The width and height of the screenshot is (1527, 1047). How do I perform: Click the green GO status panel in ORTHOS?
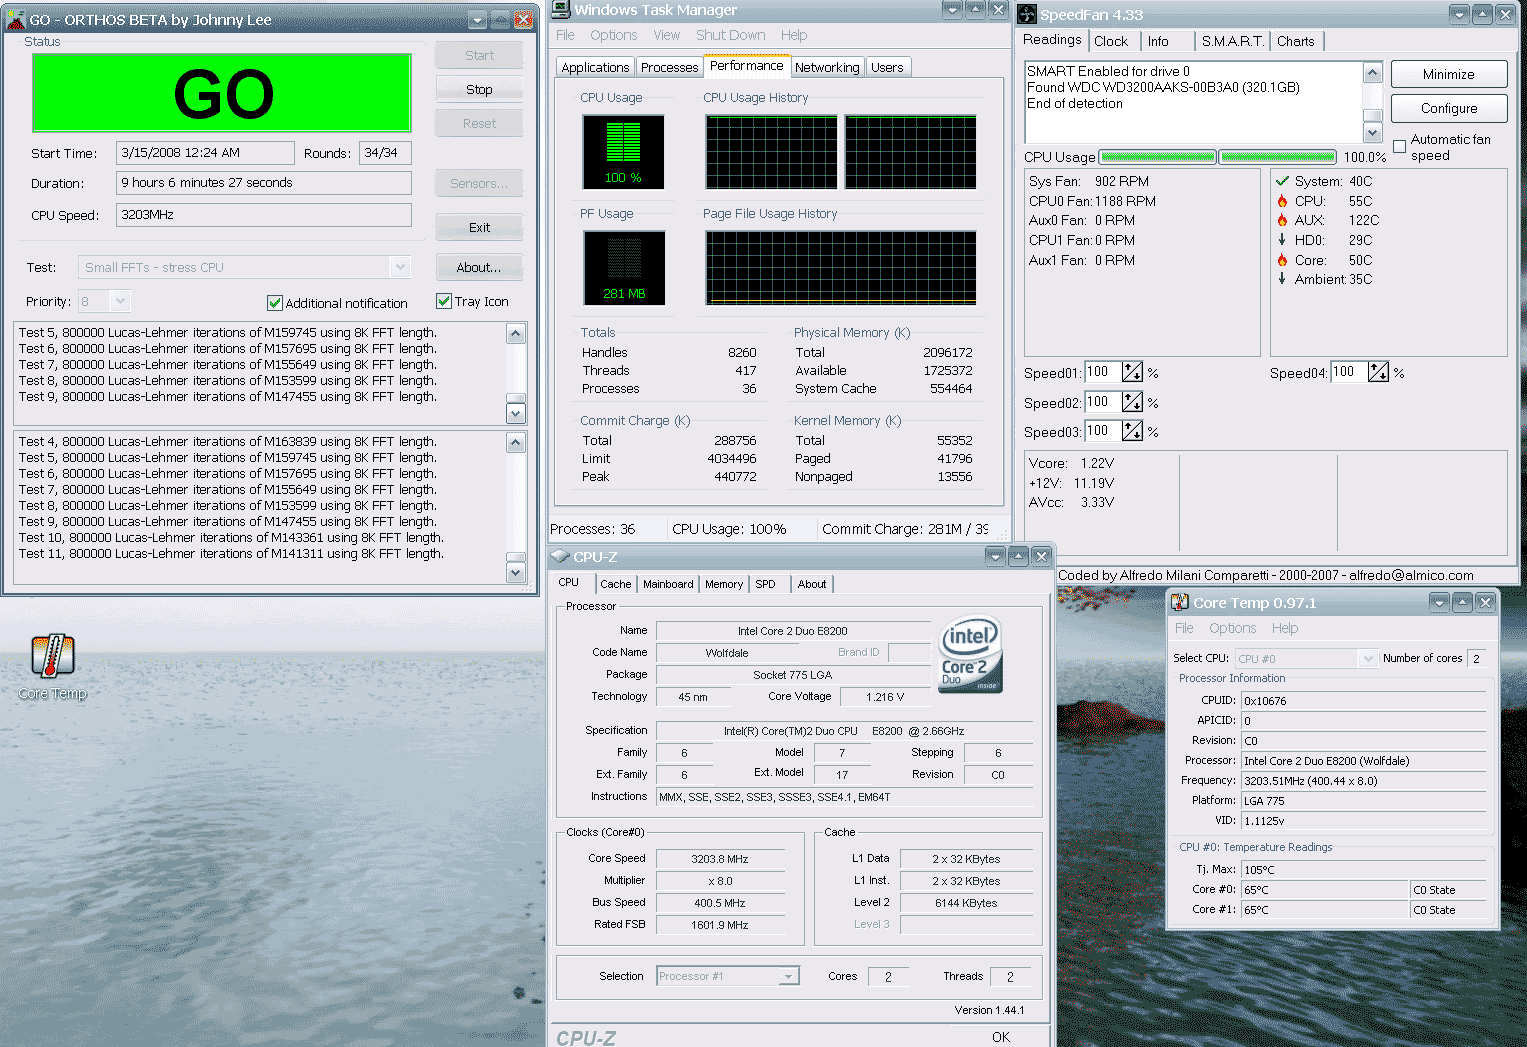pos(222,93)
